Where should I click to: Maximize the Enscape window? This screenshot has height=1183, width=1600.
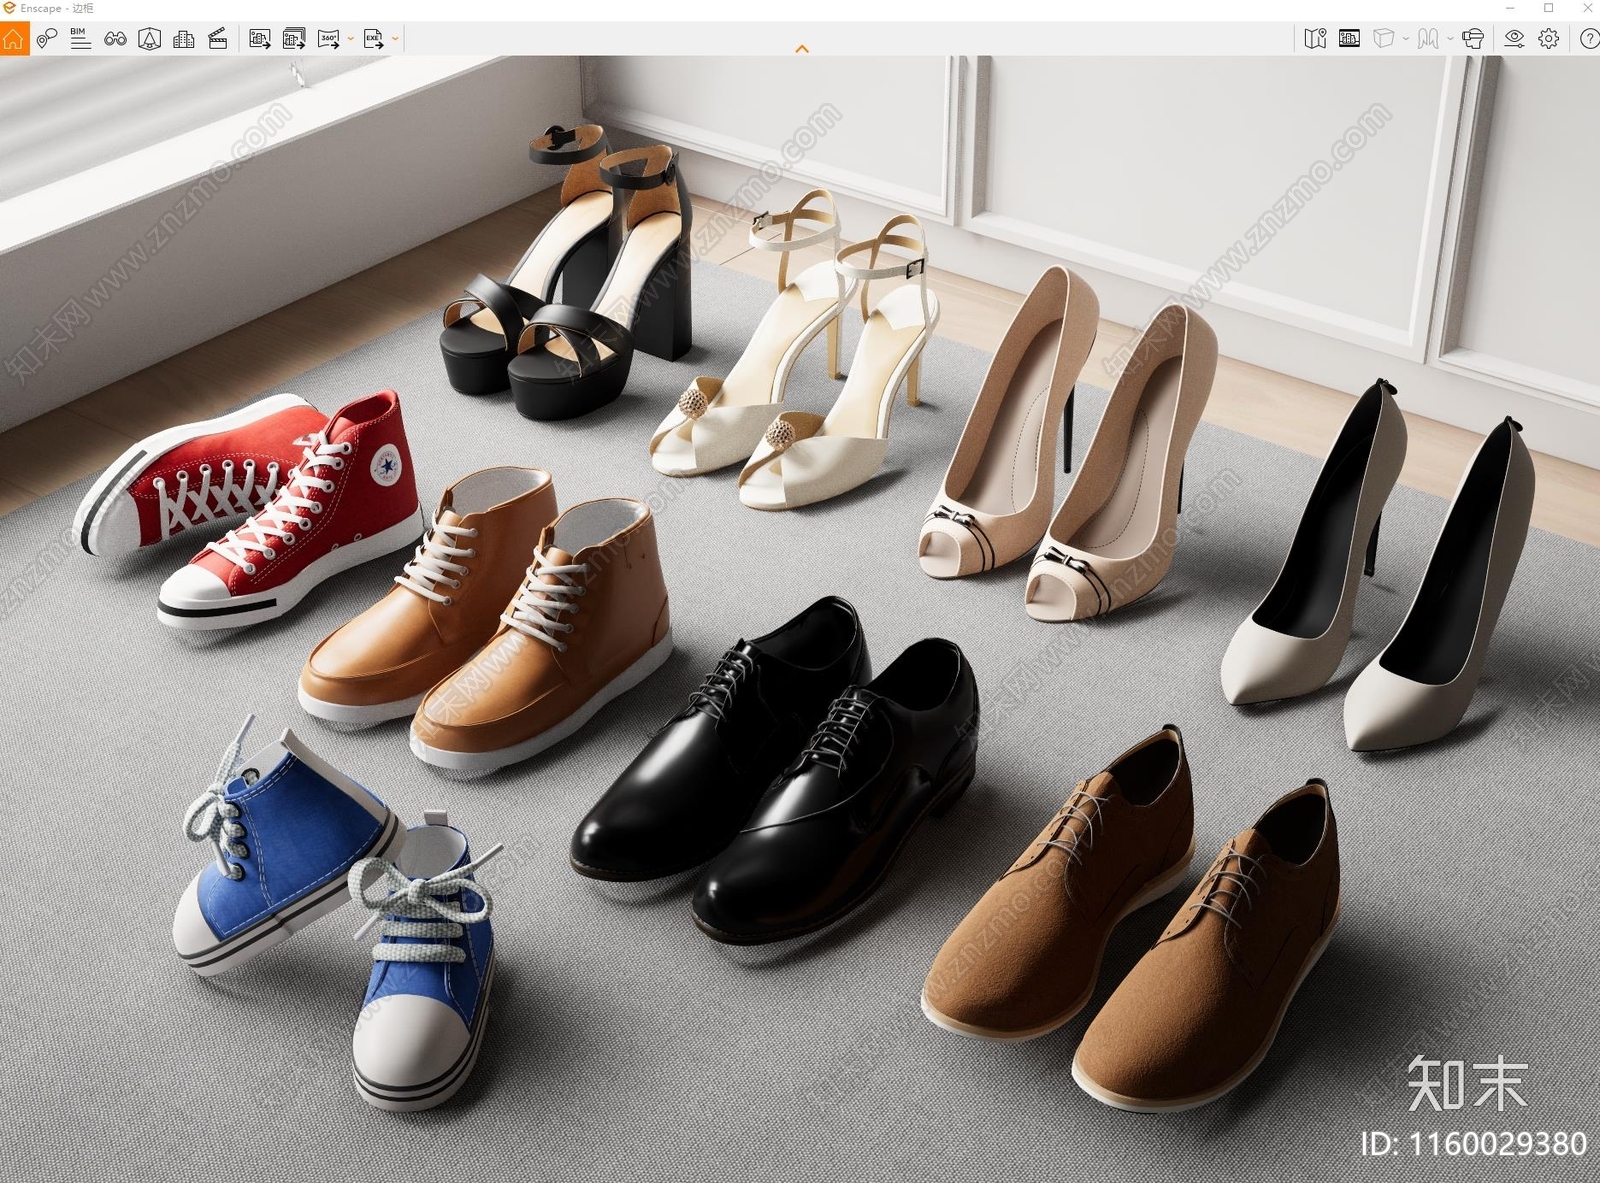pyautogui.click(x=1549, y=8)
